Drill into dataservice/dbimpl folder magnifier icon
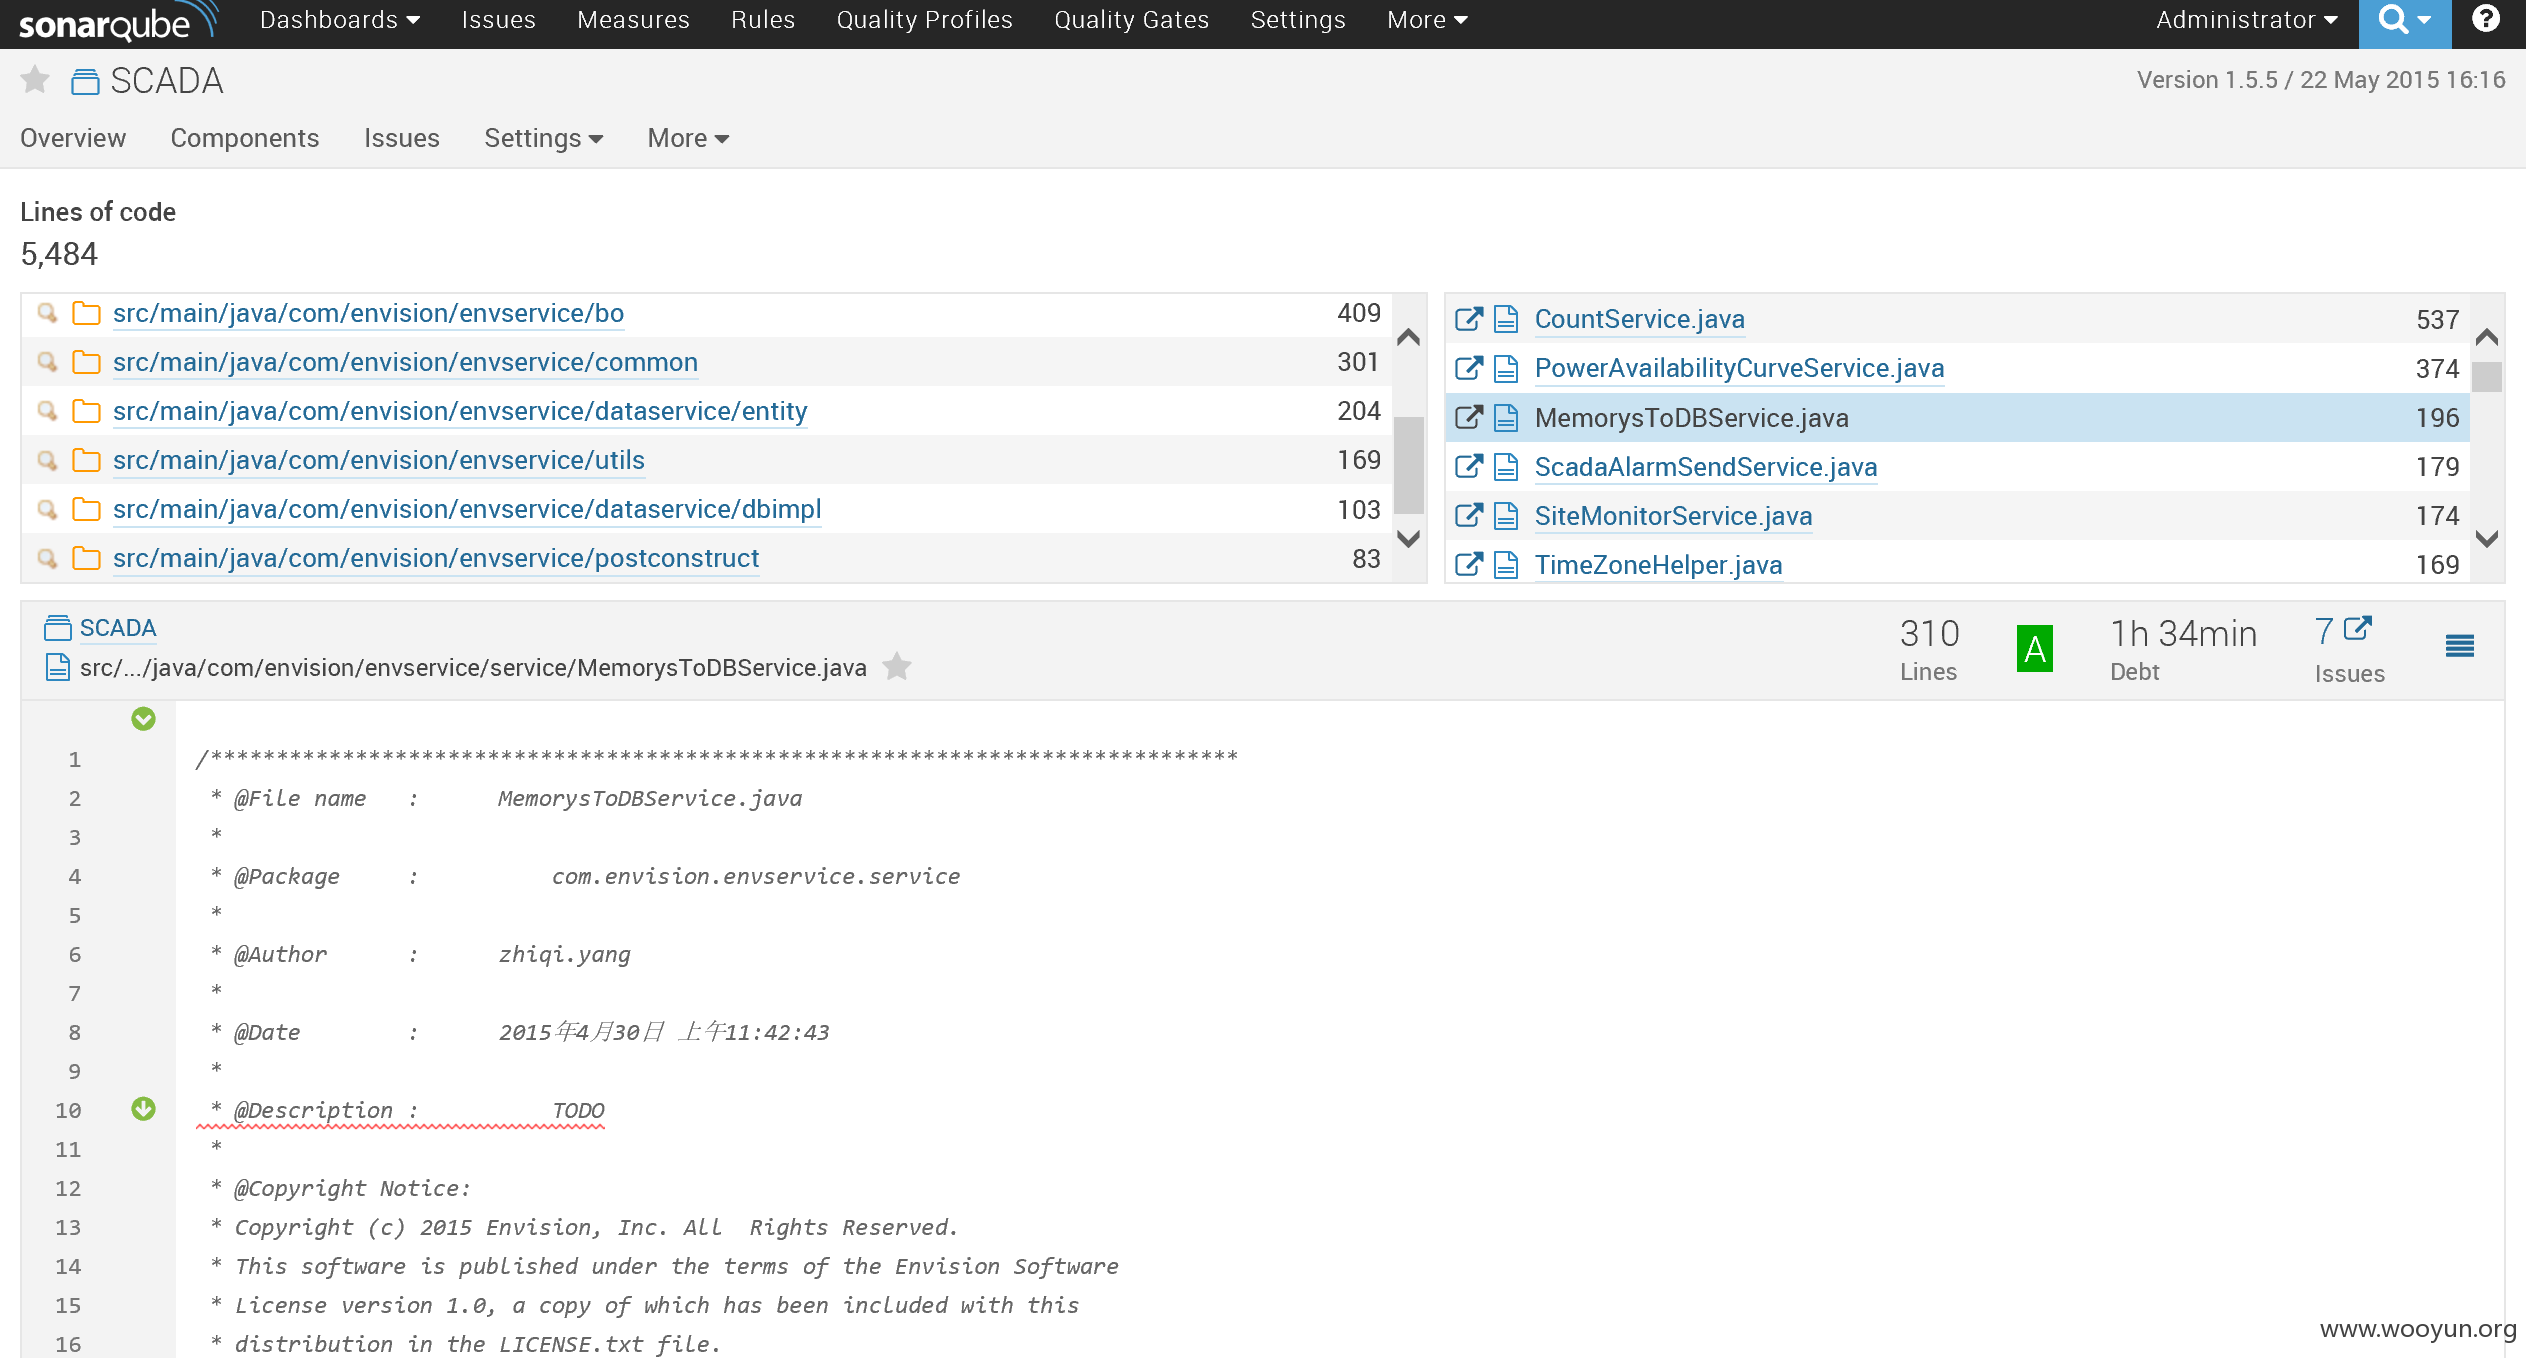The width and height of the screenshot is (2526, 1358). coord(47,509)
